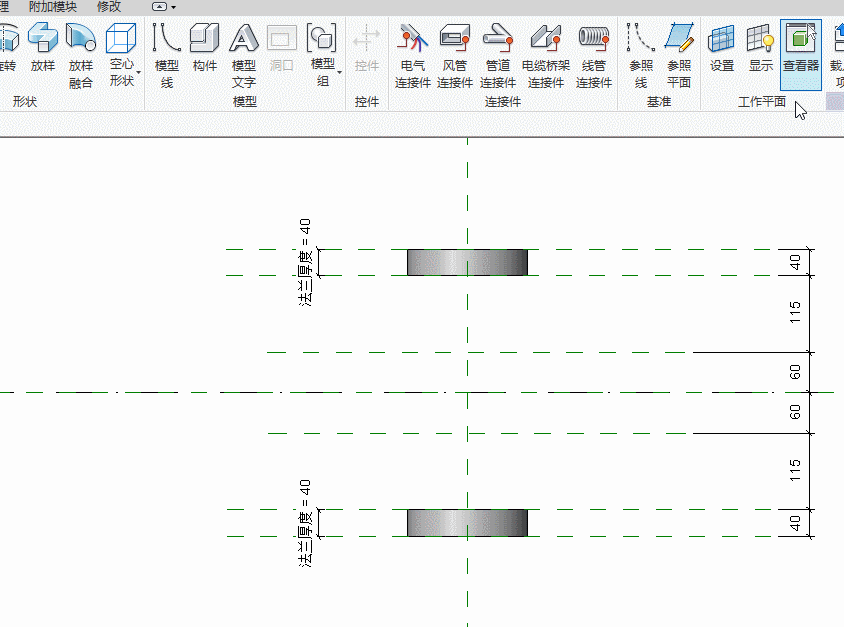This screenshot has width=844, height=627.
Task: Draw a 参照线 reference line
Action: pos(641,55)
